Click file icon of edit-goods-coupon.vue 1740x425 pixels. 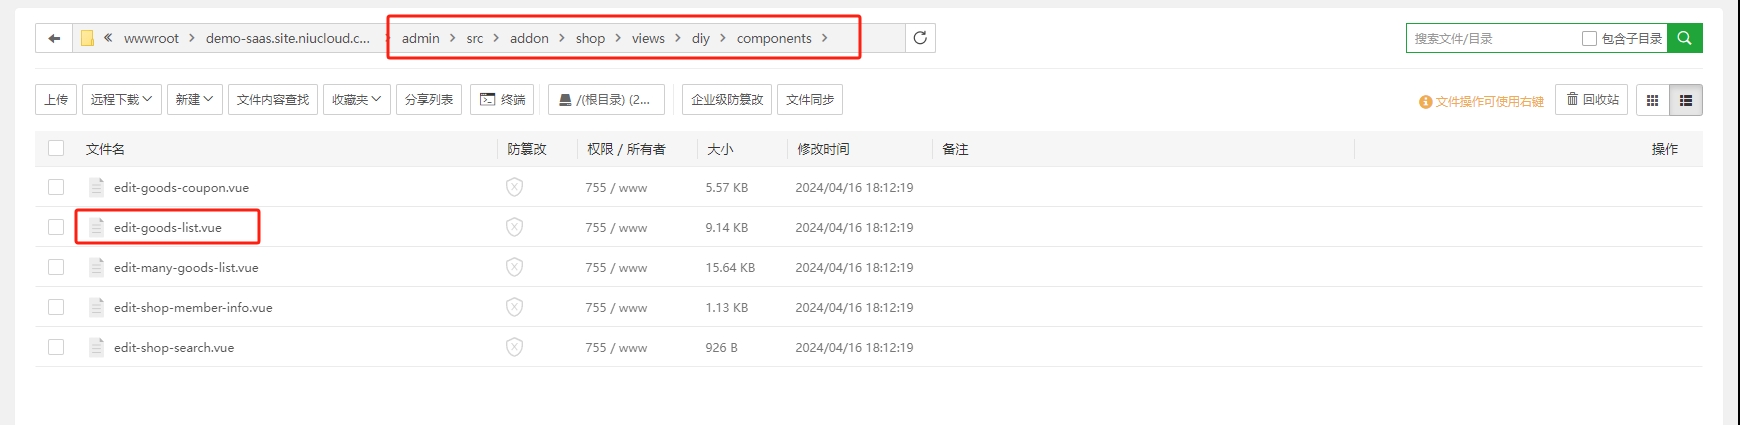97,187
